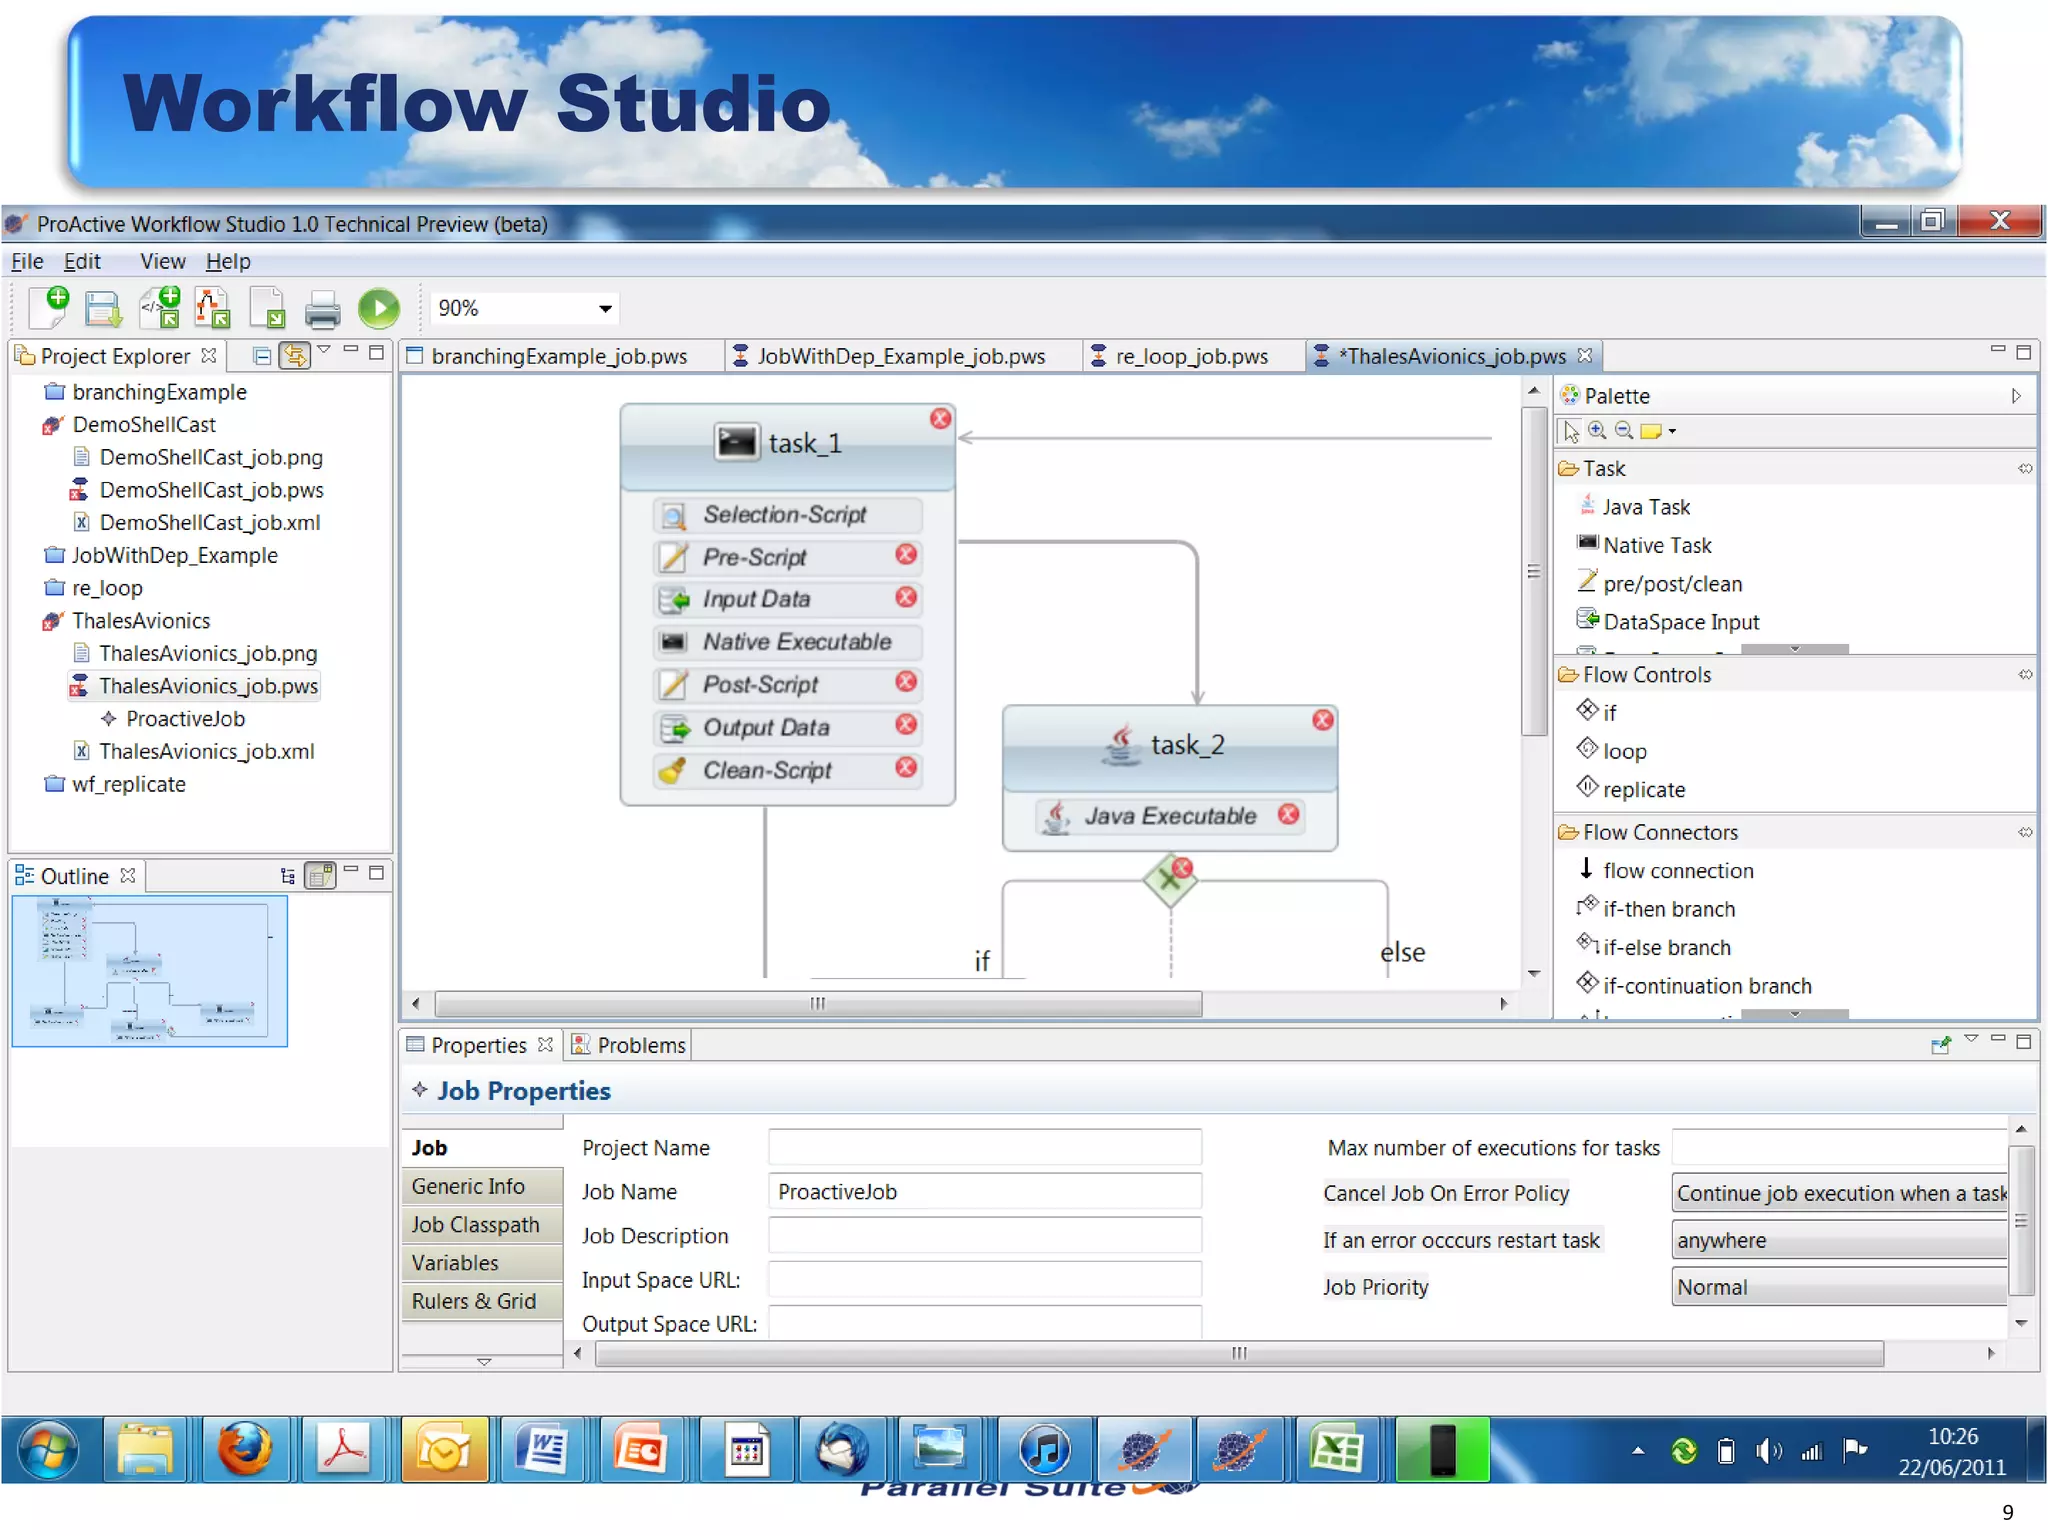This screenshot has width=2048, height=1536.
Task: Select Native Task in the palette
Action: [1656, 545]
